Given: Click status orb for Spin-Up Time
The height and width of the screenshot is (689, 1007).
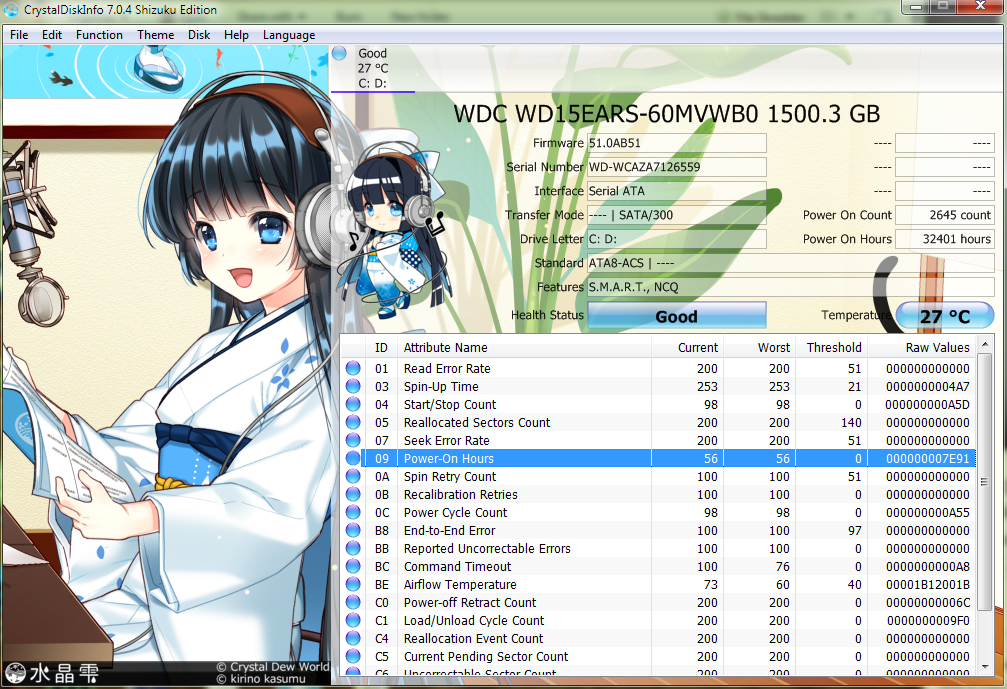Looking at the screenshot, I should click(x=353, y=386).
